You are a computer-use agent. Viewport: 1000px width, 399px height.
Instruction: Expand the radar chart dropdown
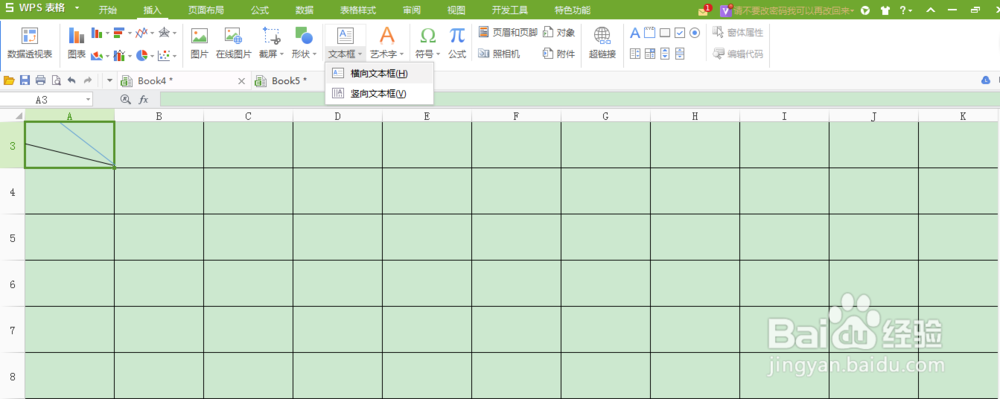coord(175,33)
